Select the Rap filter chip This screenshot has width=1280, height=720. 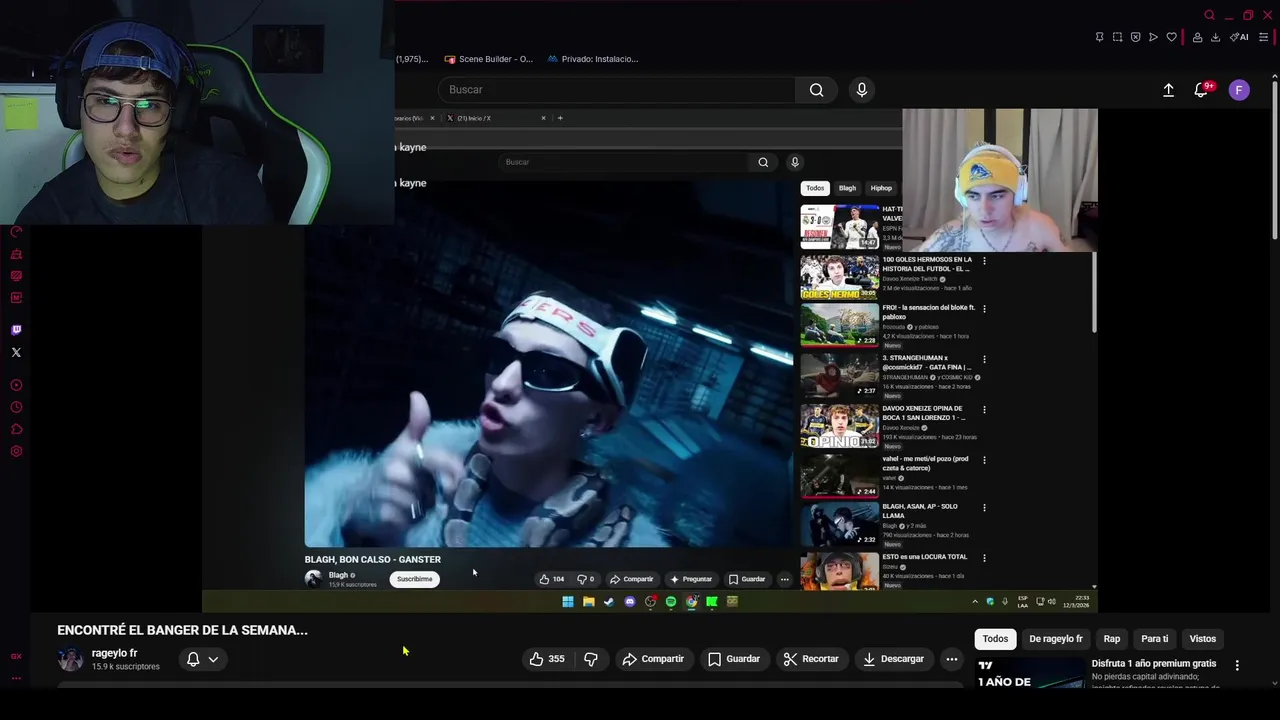pyautogui.click(x=1112, y=639)
